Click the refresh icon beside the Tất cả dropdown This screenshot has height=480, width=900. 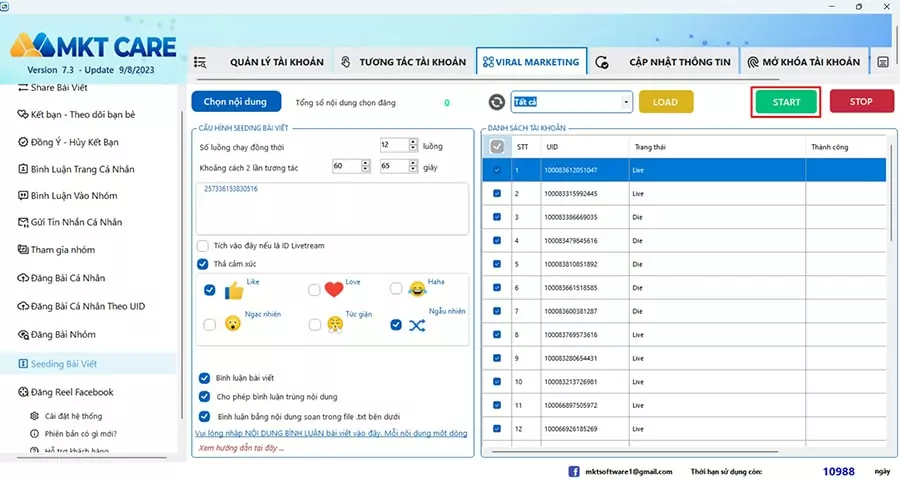click(496, 102)
